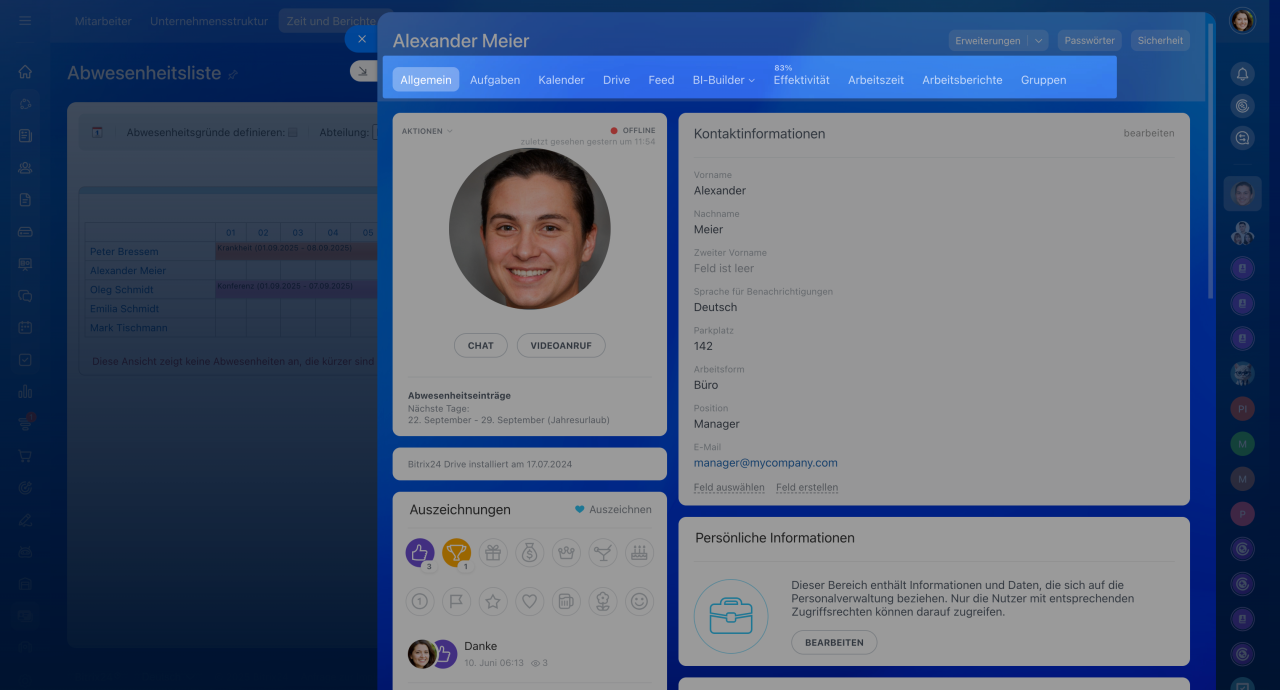Start a Videoanruf with Alexander Meier
This screenshot has height=690, width=1280.
[x=561, y=345]
